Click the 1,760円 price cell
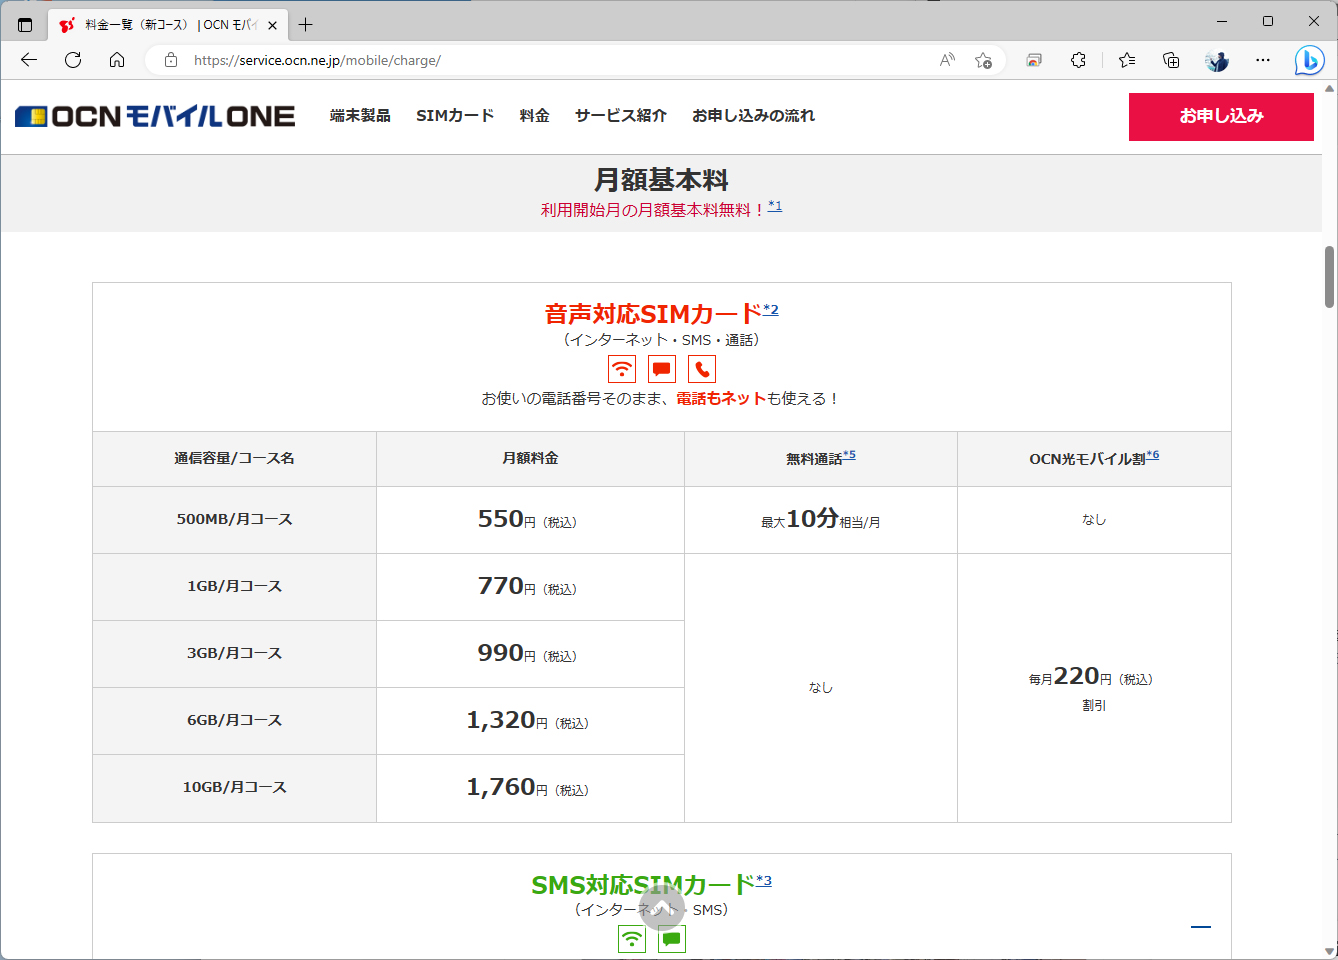1338x960 pixels. tap(530, 788)
